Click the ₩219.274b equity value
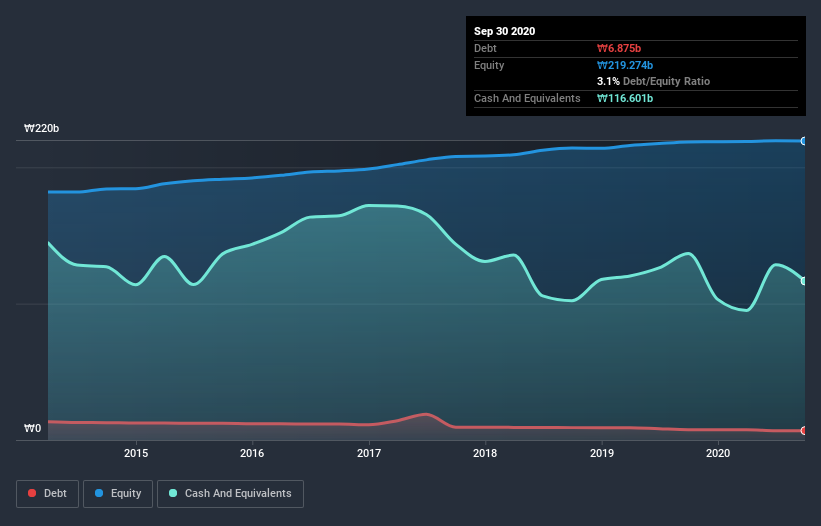Screen dimensions: 821x526 click(x=625, y=65)
